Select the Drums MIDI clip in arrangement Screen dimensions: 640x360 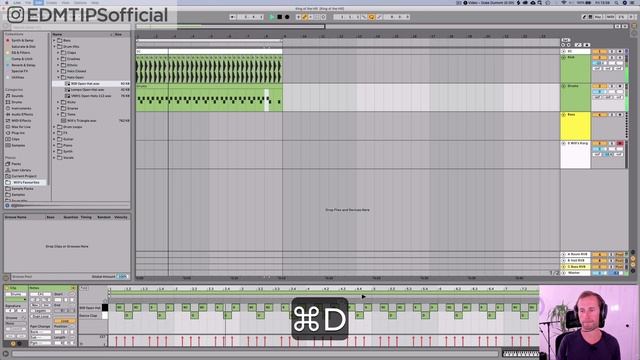[209, 98]
